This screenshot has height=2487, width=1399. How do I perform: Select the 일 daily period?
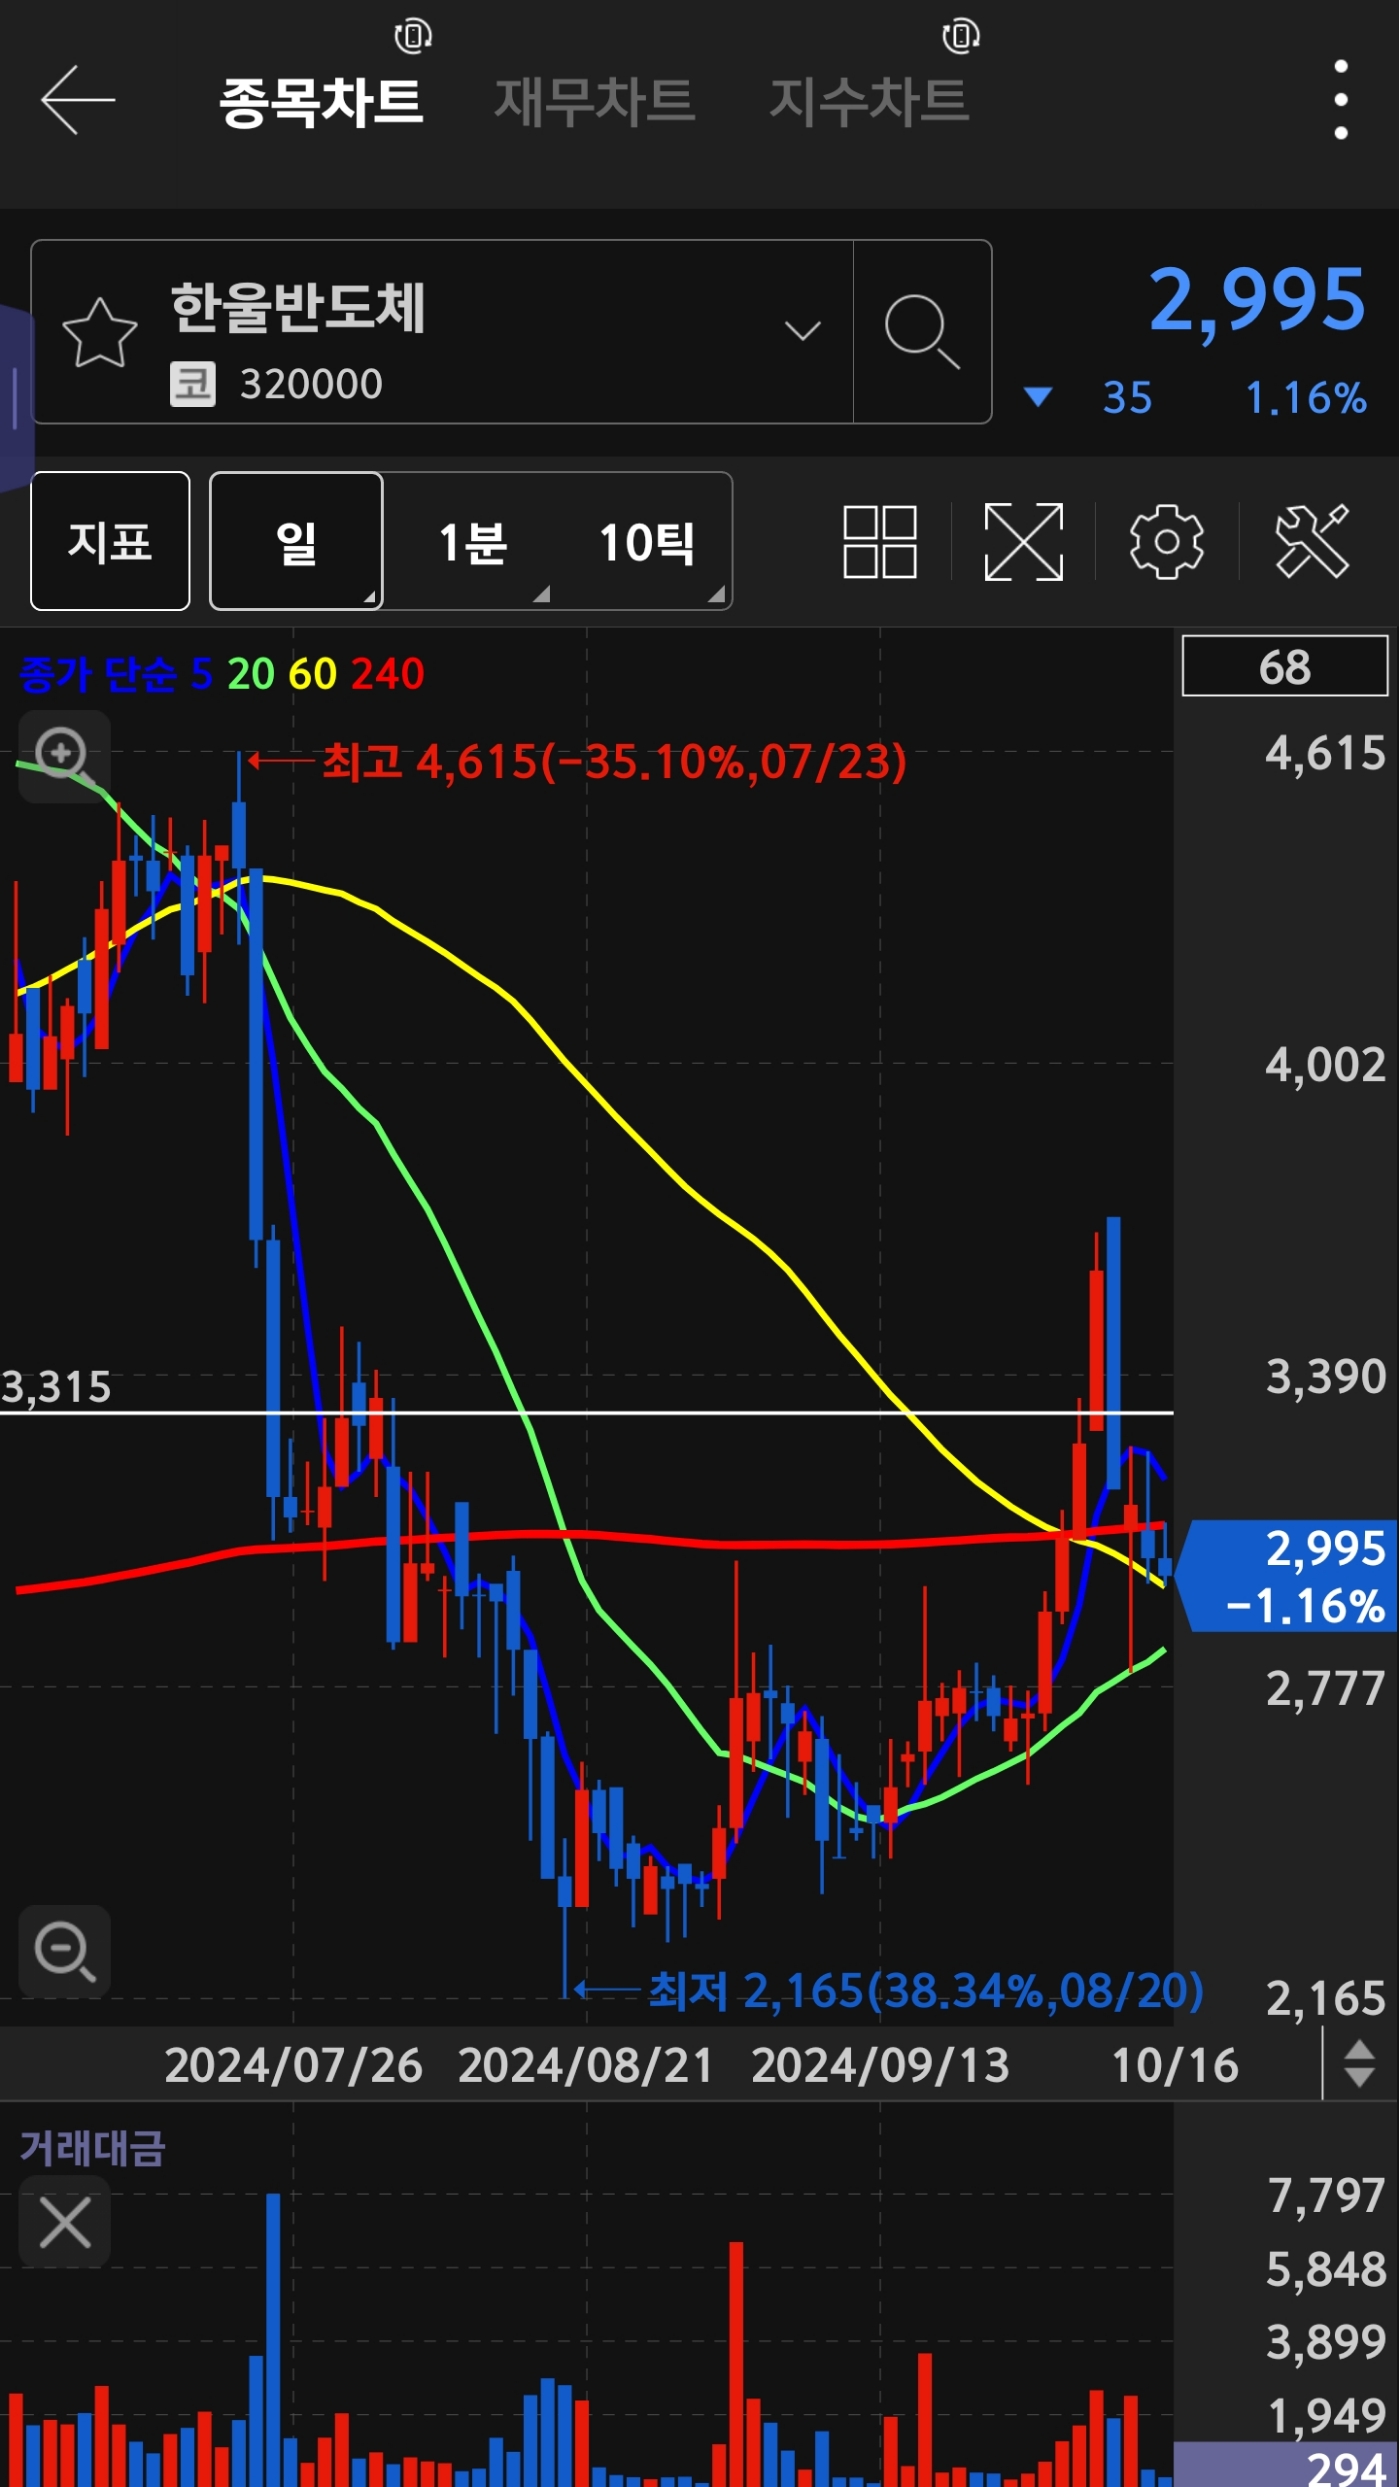pyautogui.click(x=296, y=541)
